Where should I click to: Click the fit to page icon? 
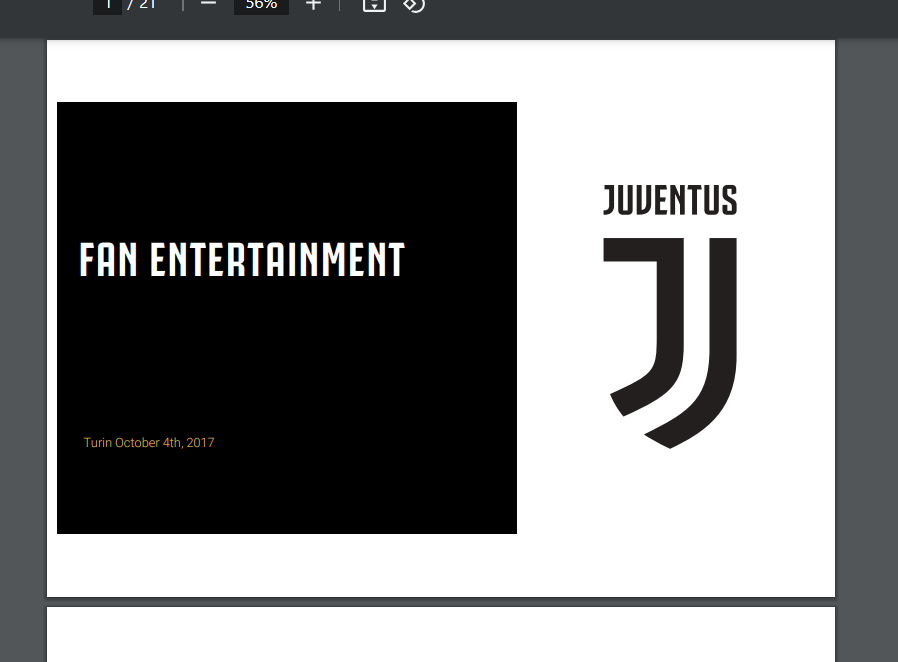pos(374,5)
